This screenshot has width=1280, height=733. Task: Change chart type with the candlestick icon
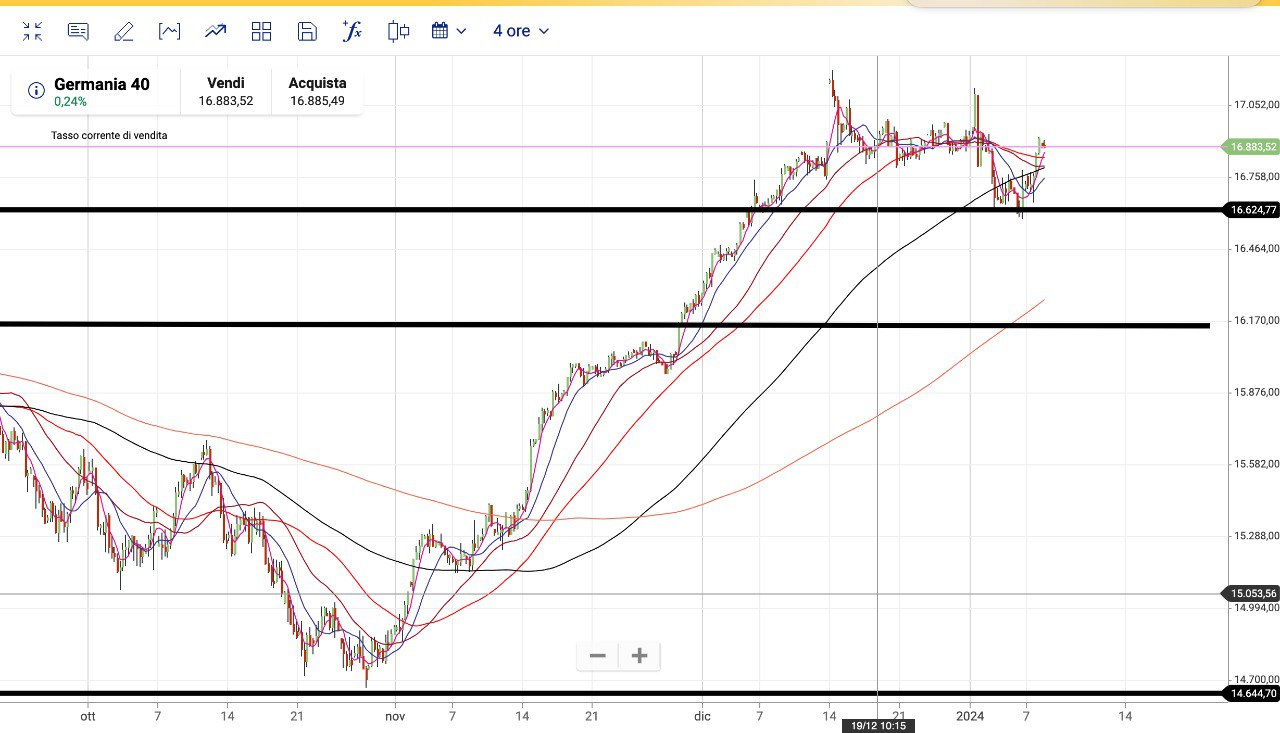pyautogui.click(x=398, y=31)
